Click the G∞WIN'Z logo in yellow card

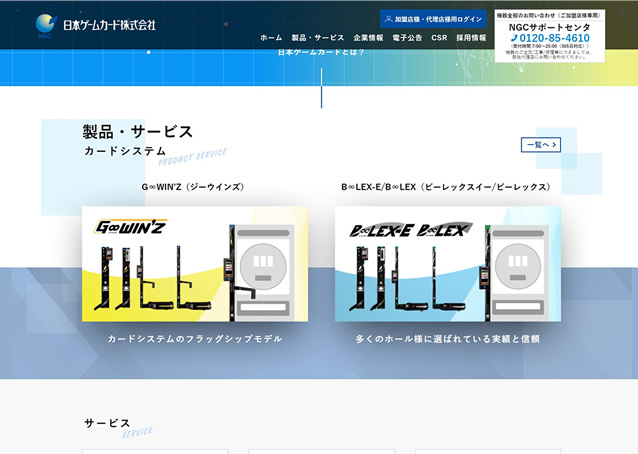[x=131, y=227]
